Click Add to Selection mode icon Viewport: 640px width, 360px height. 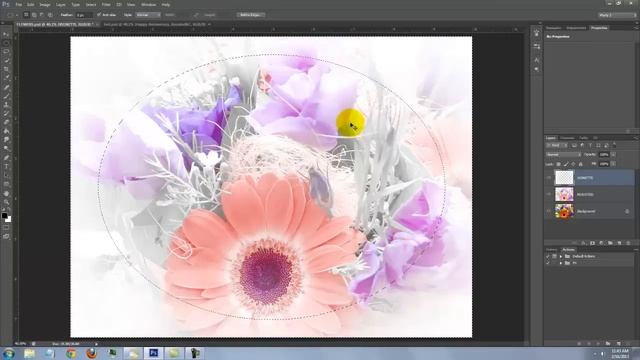click(34, 15)
